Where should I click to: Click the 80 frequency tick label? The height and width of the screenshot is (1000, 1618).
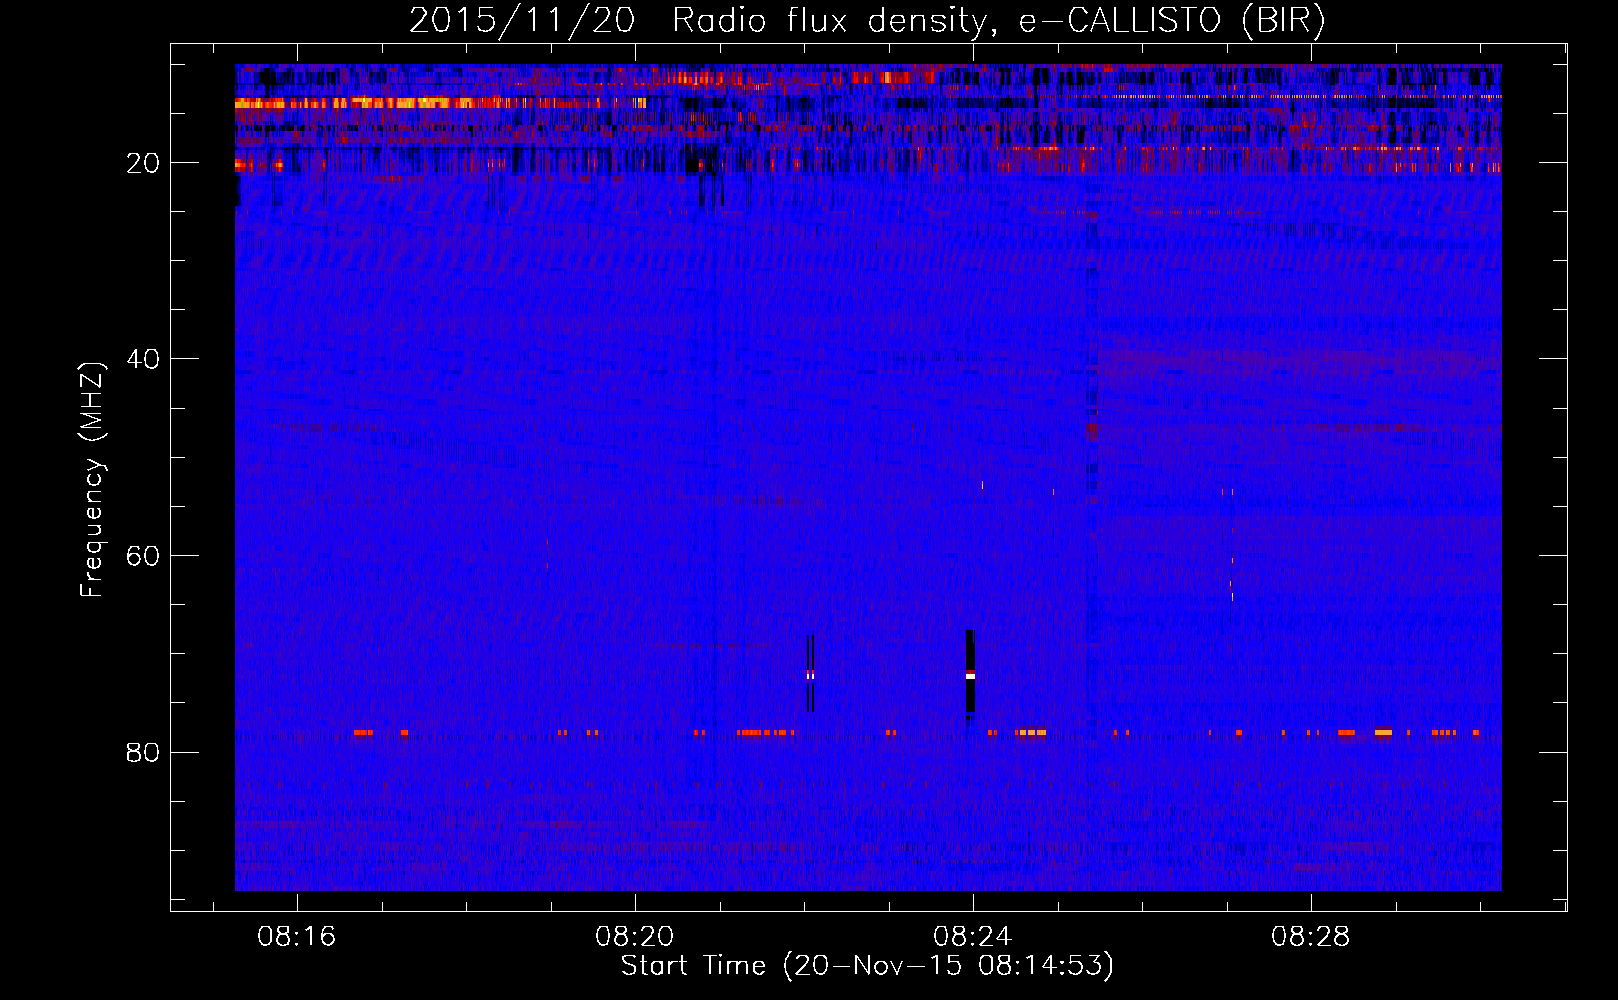[144, 752]
